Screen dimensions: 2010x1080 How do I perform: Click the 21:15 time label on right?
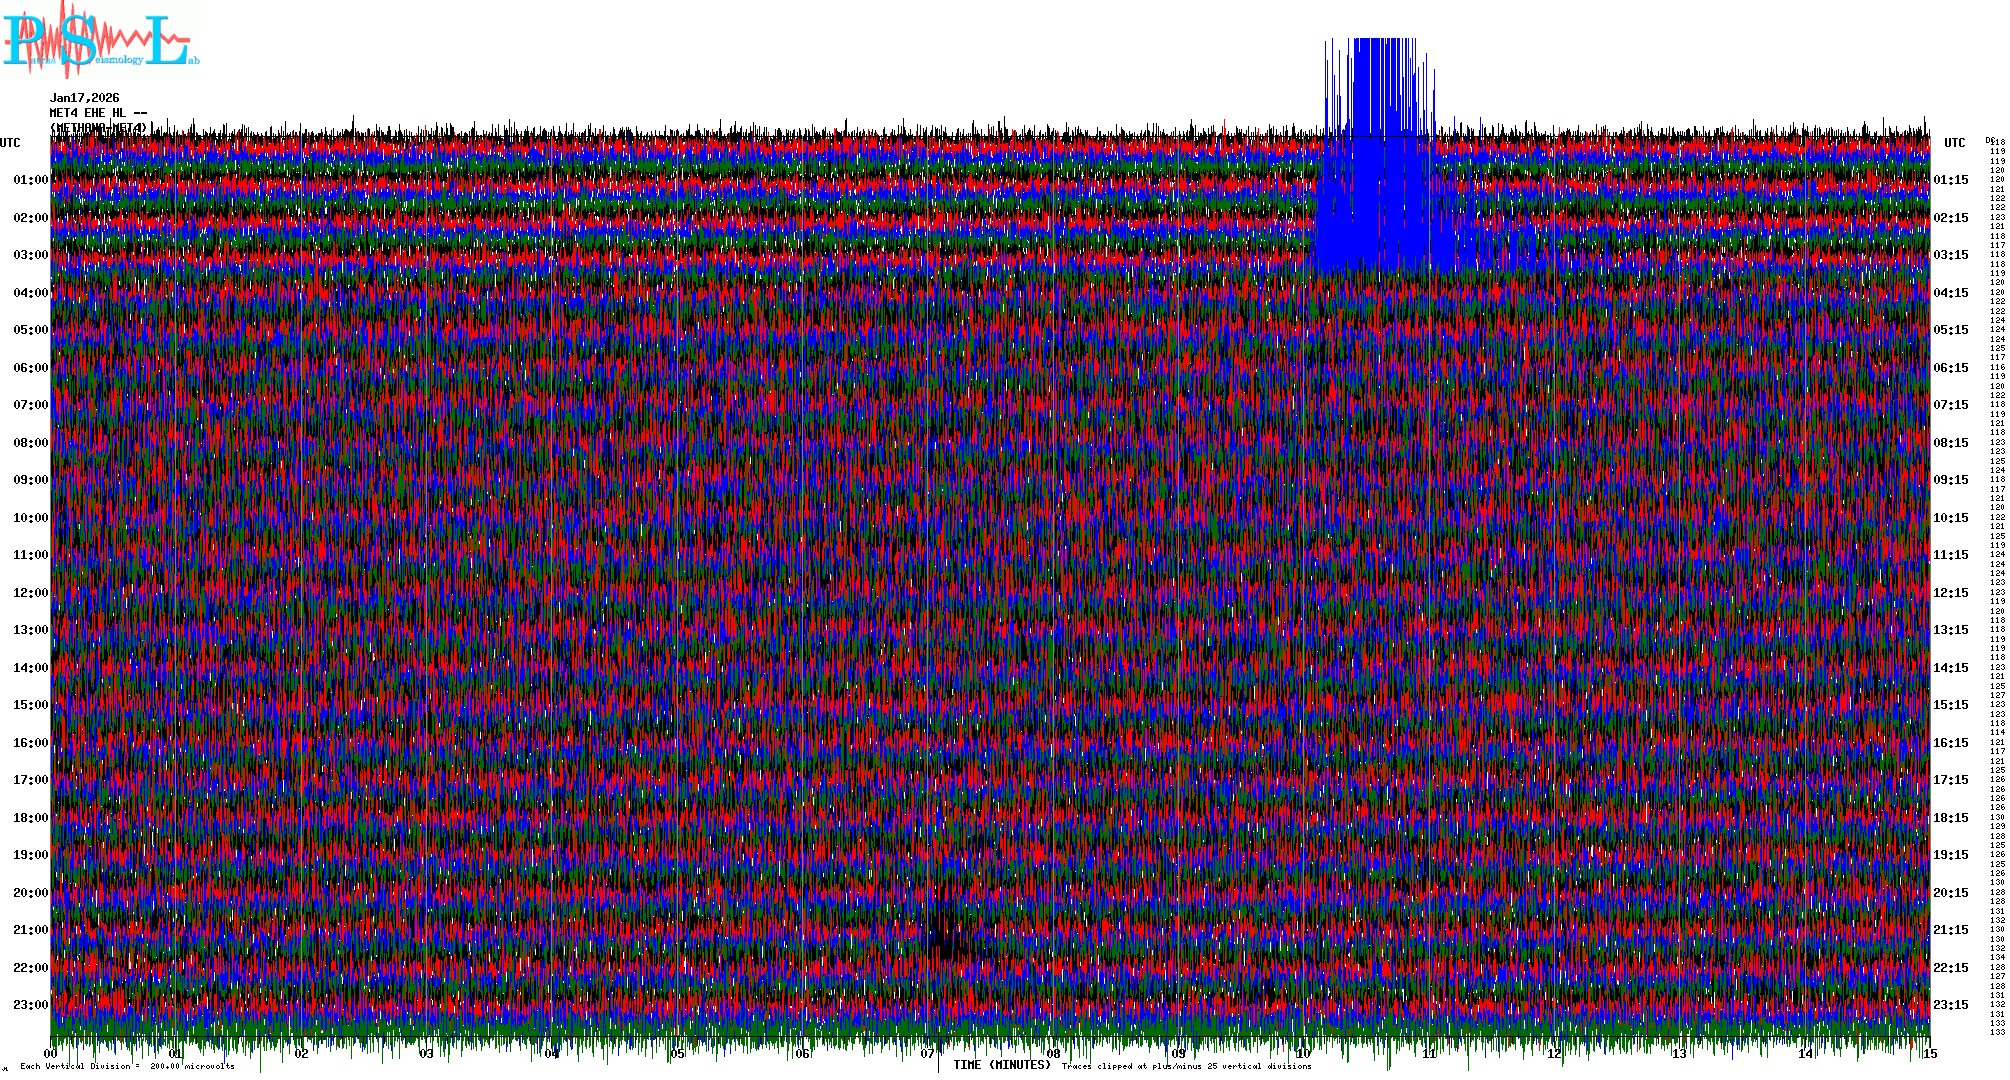tap(1950, 930)
